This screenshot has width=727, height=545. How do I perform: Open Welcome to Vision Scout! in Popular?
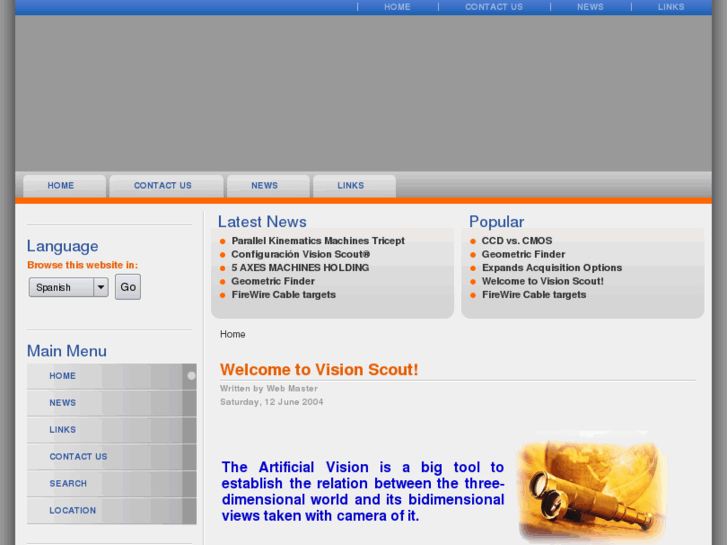coord(542,281)
